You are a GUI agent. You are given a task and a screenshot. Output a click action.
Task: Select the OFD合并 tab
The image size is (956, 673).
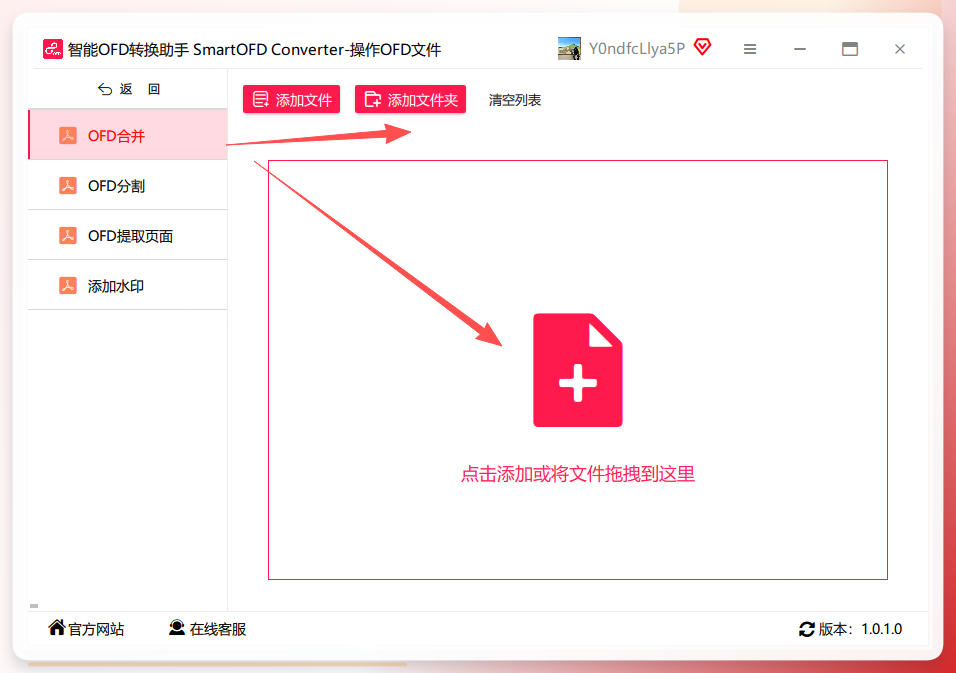128,135
